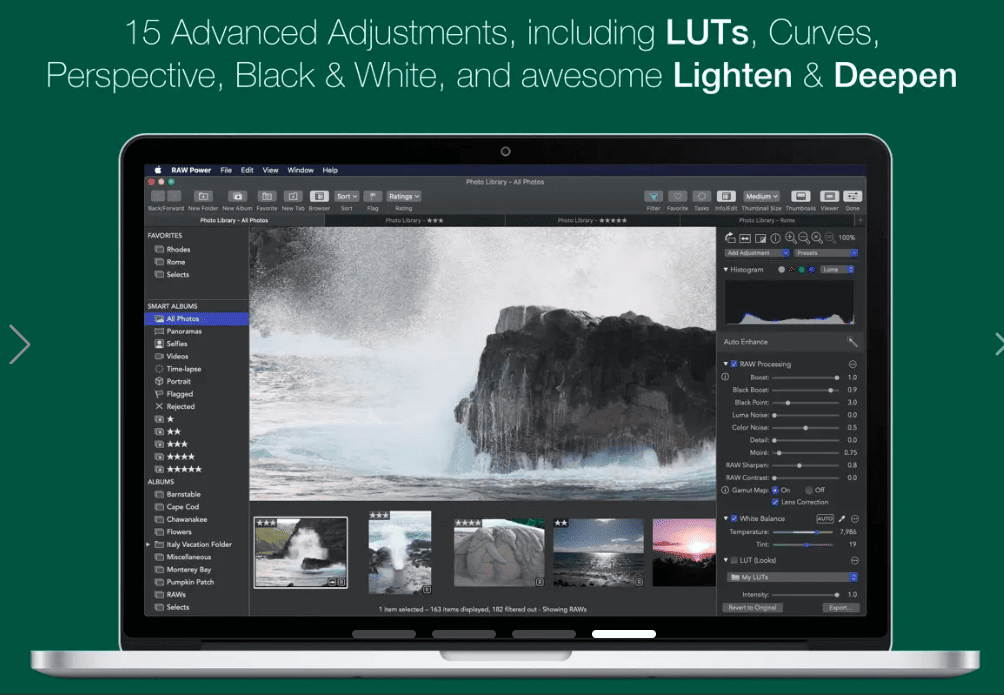Switch to Viewer icon in toolbar
1004x695 pixels.
[x=829, y=196]
